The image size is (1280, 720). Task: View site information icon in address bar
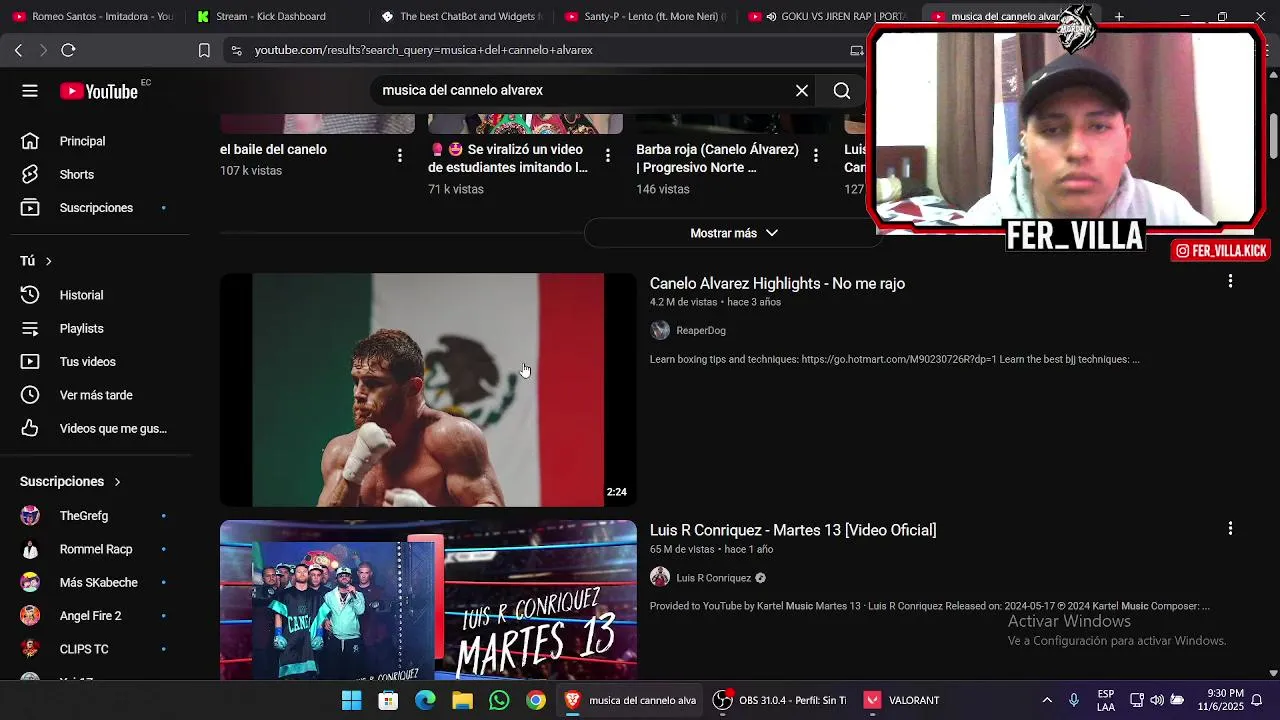tap(236, 50)
